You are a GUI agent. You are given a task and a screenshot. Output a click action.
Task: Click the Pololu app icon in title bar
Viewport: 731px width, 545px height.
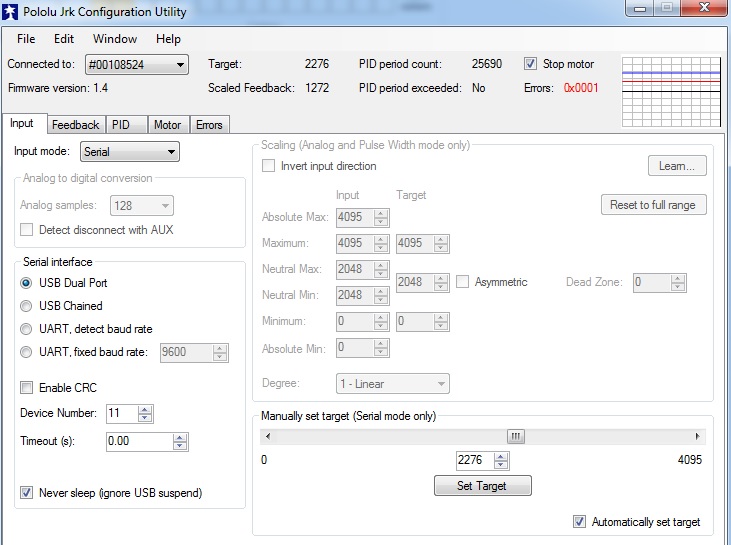click(10, 12)
